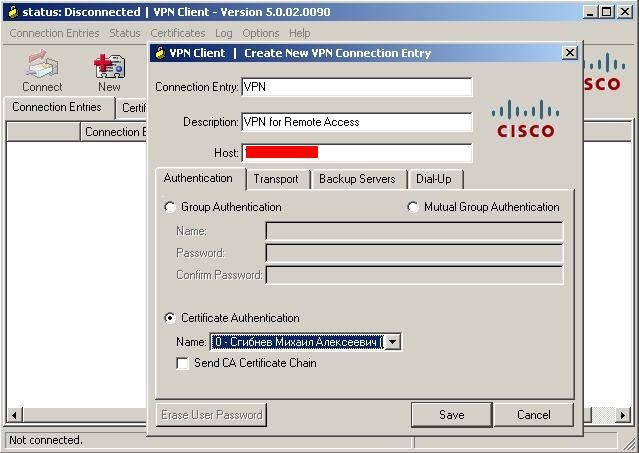Click the Description input field
The height and width of the screenshot is (453, 639).
(x=357, y=122)
